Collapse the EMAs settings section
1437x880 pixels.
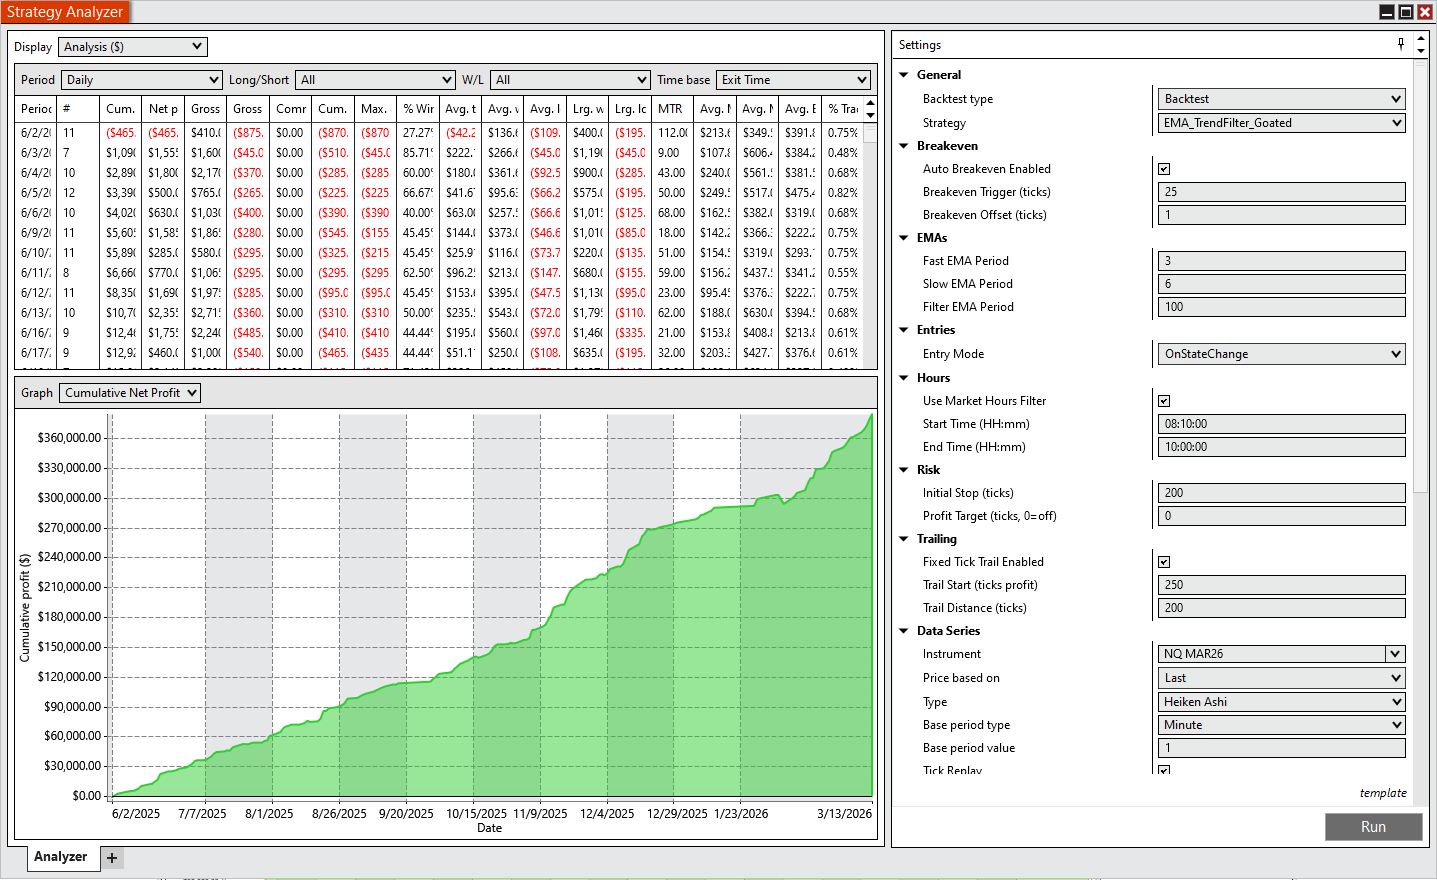904,238
